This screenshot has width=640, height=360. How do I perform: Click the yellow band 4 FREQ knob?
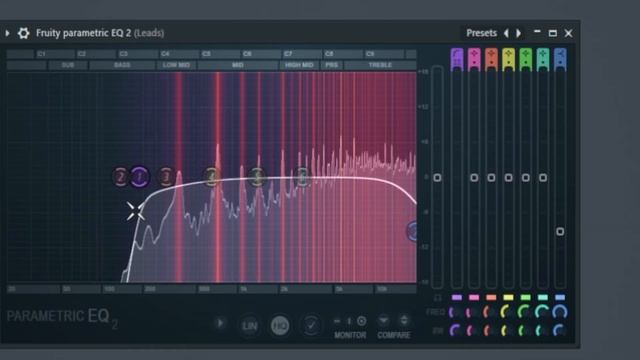(508, 313)
